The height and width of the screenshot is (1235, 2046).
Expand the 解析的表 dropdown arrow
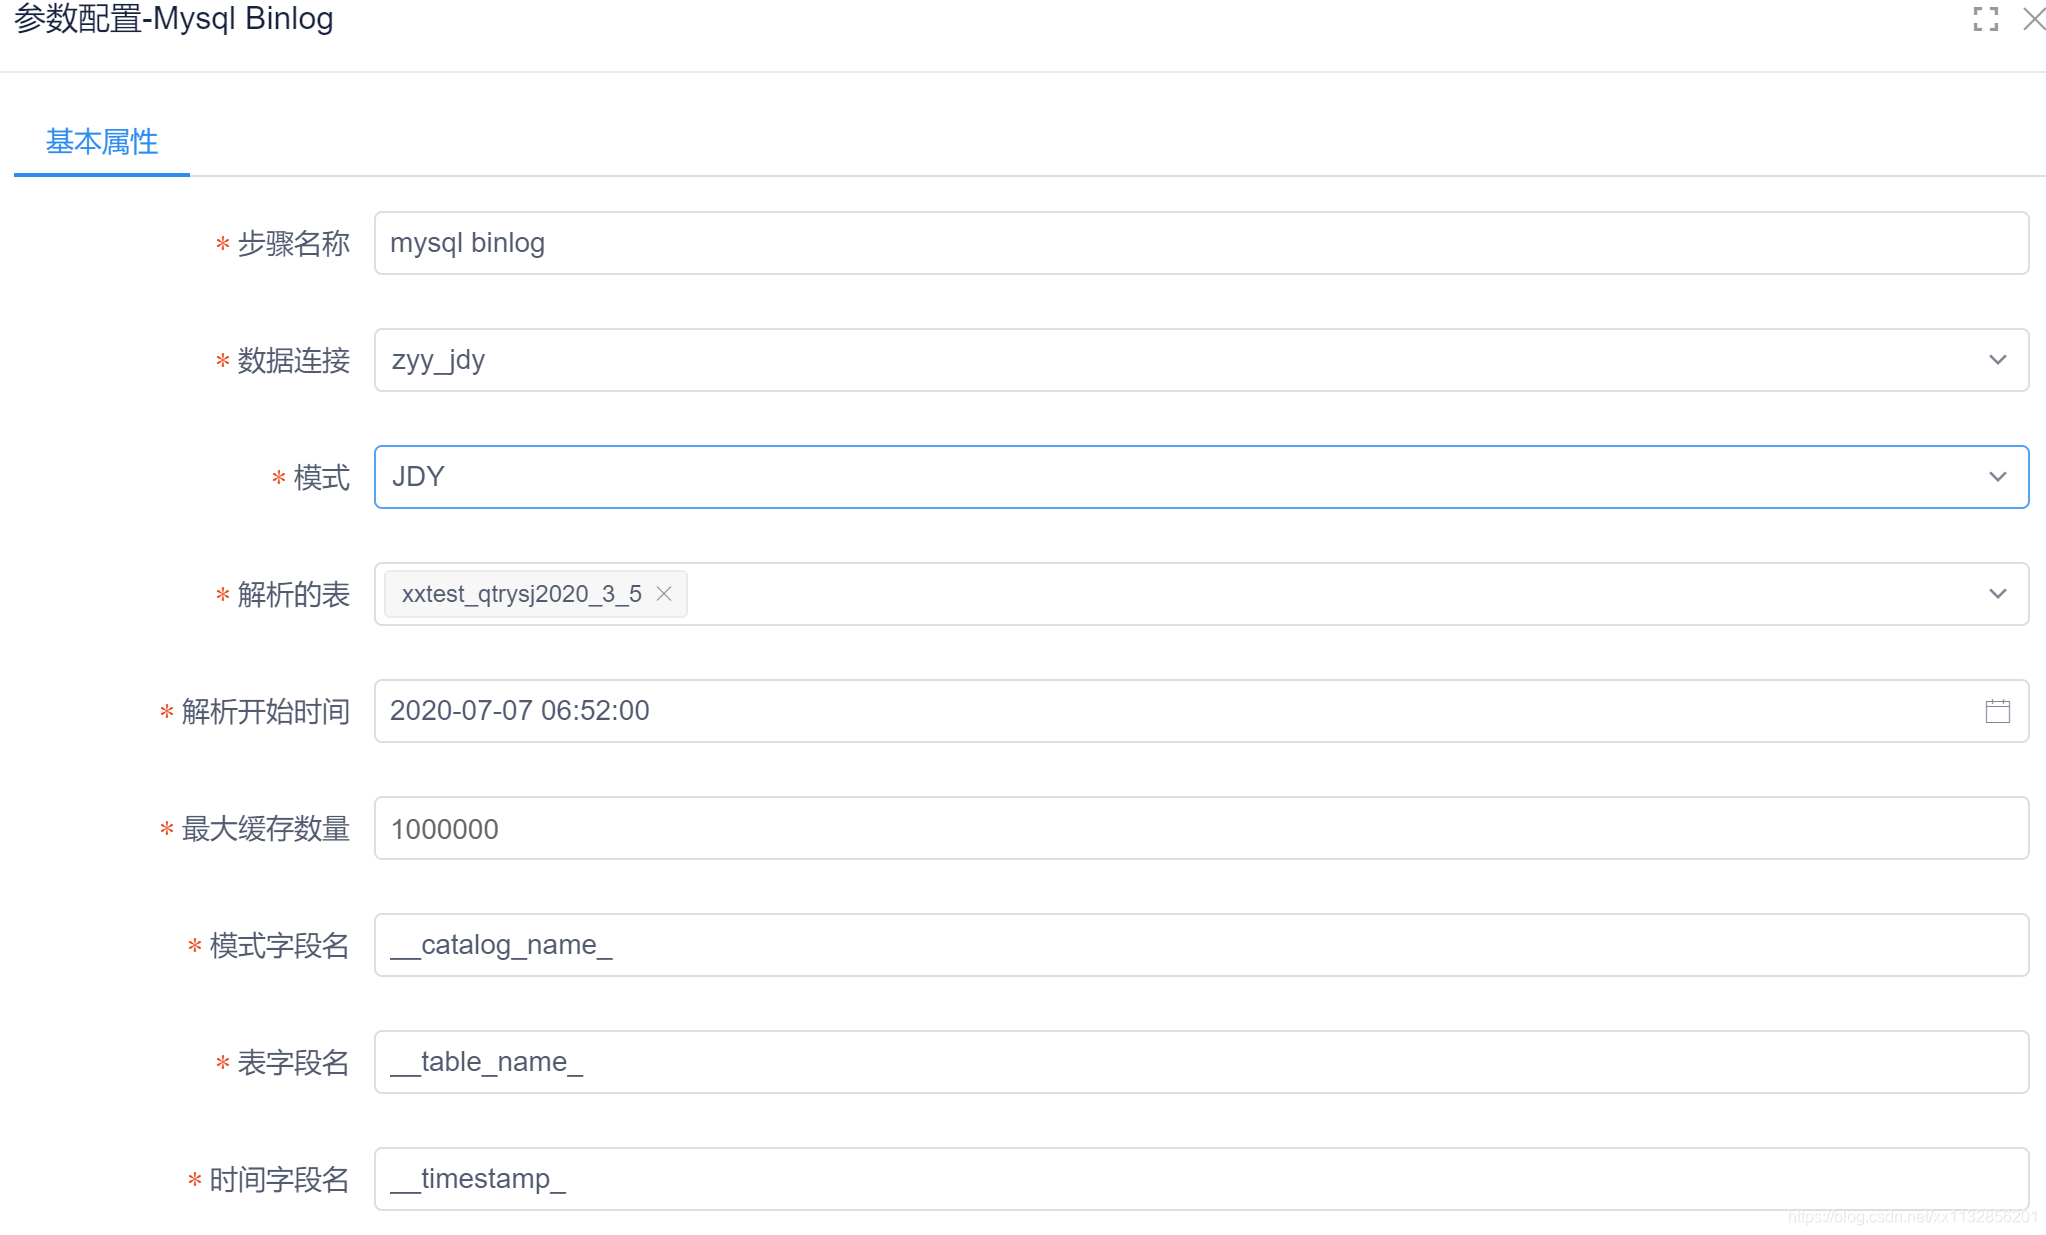pyautogui.click(x=1997, y=594)
